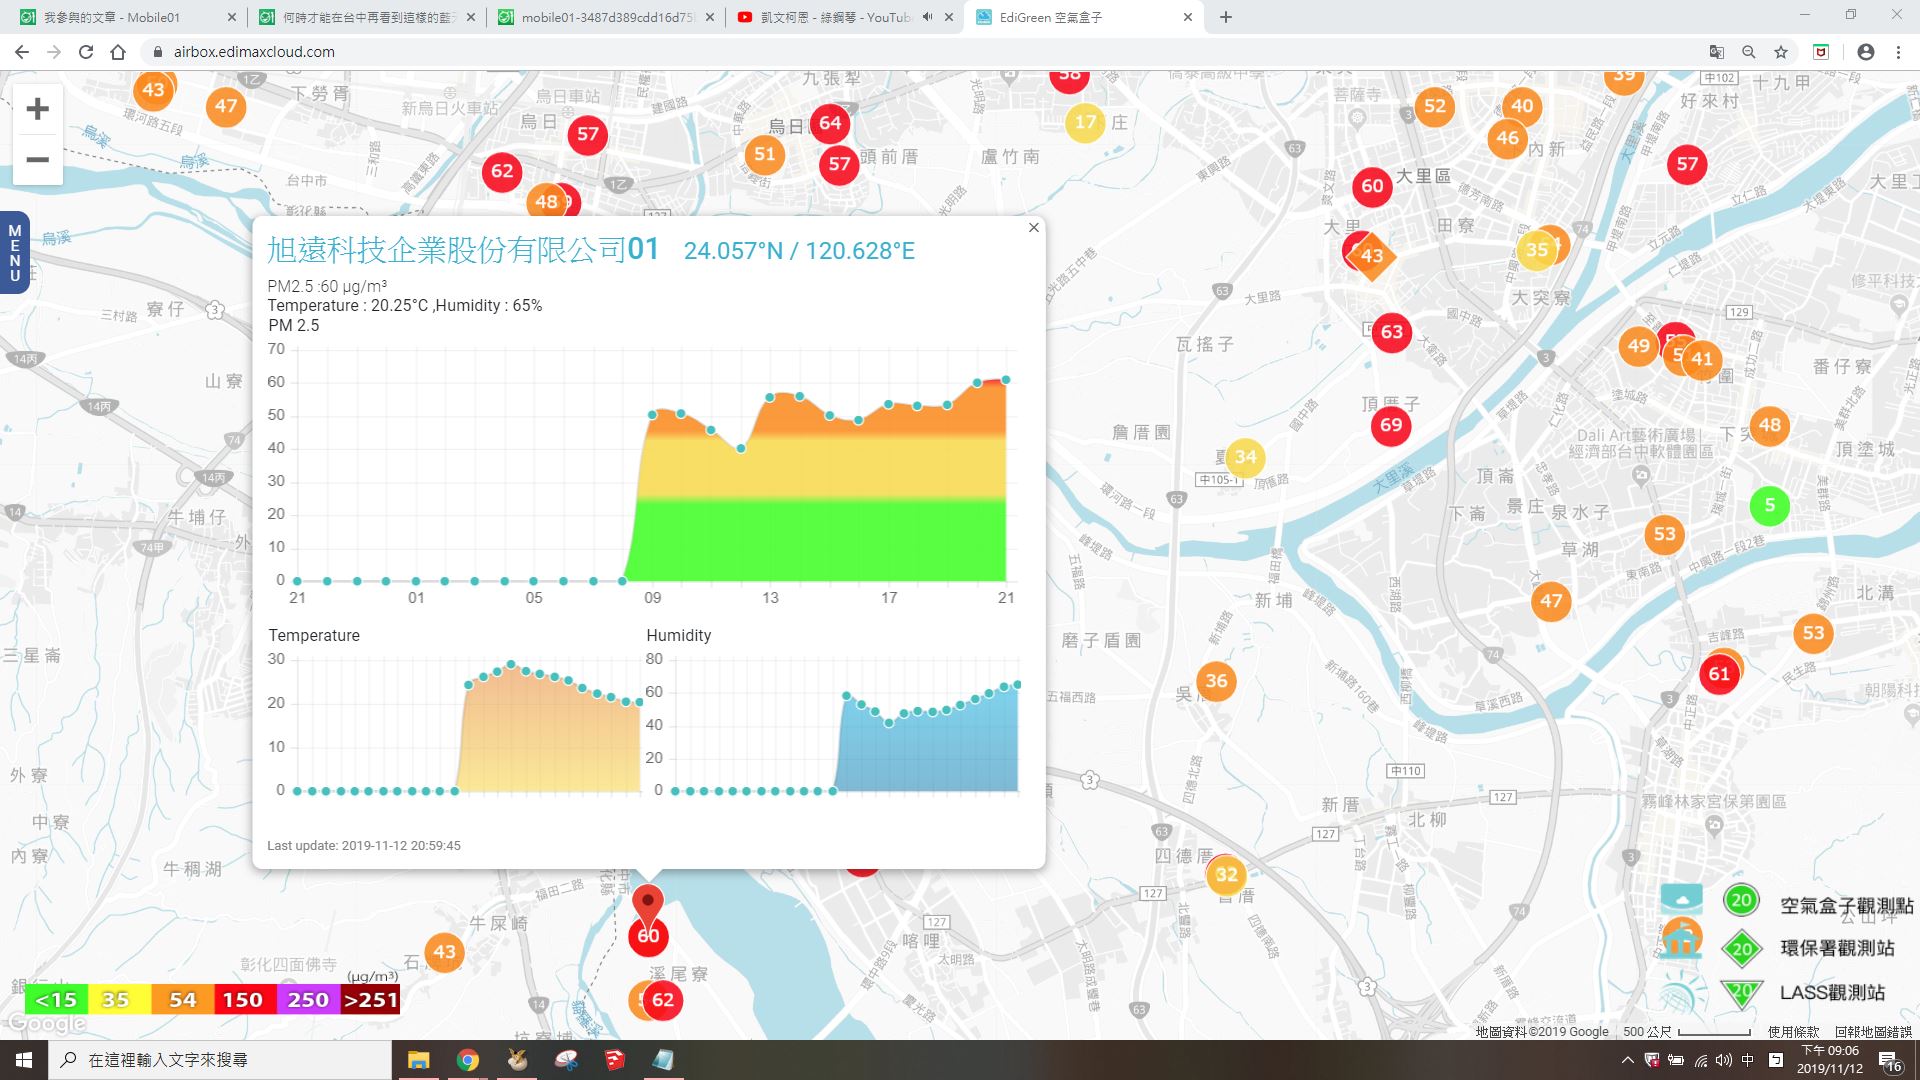1920x1080 pixels.
Task: Open the Chrome profile avatar
Action: pos(1866,52)
